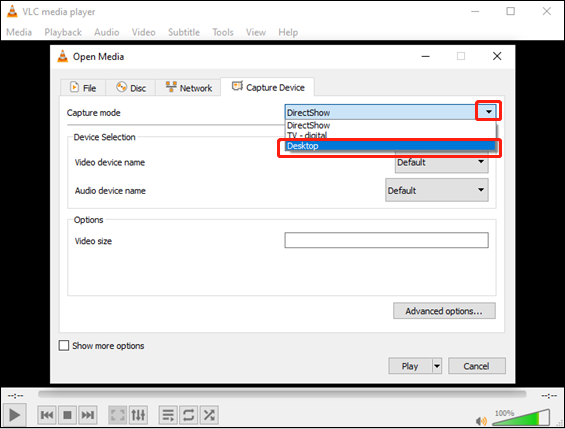The width and height of the screenshot is (565, 429).
Task: Open the Subtitle menu
Action: coord(184,32)
